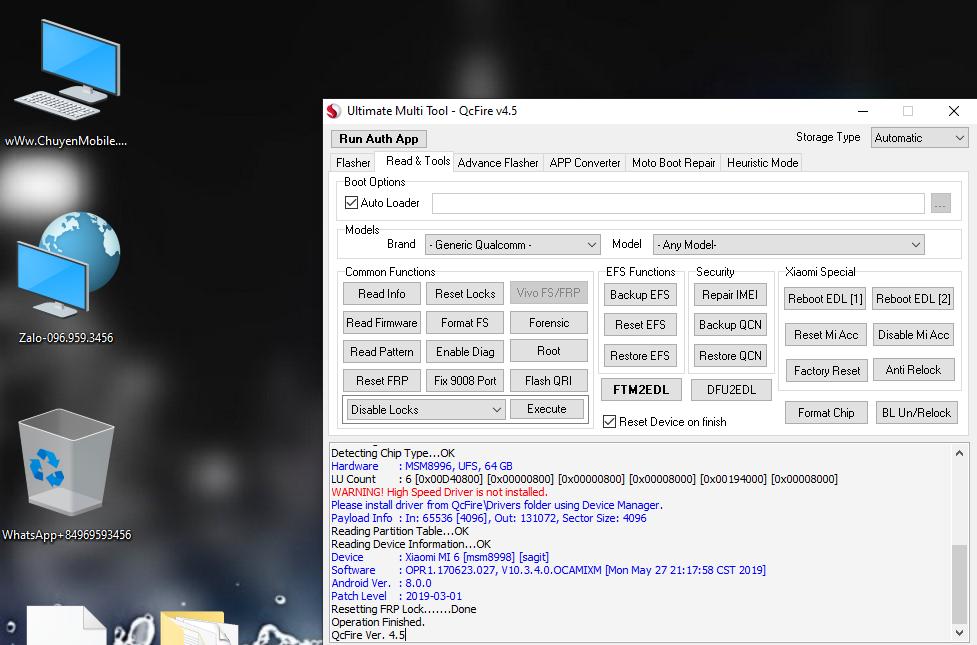Open the APP Converter tab

coord(584,163)
